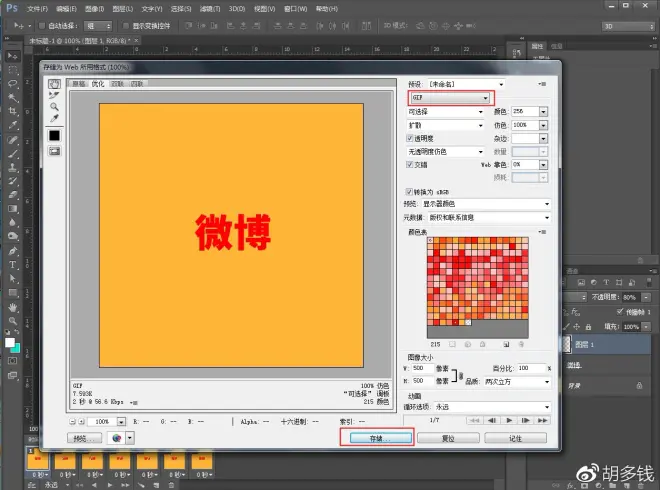
Task: Select the Slice Select tool in the dialog
Action: click(x=54, y=96)
